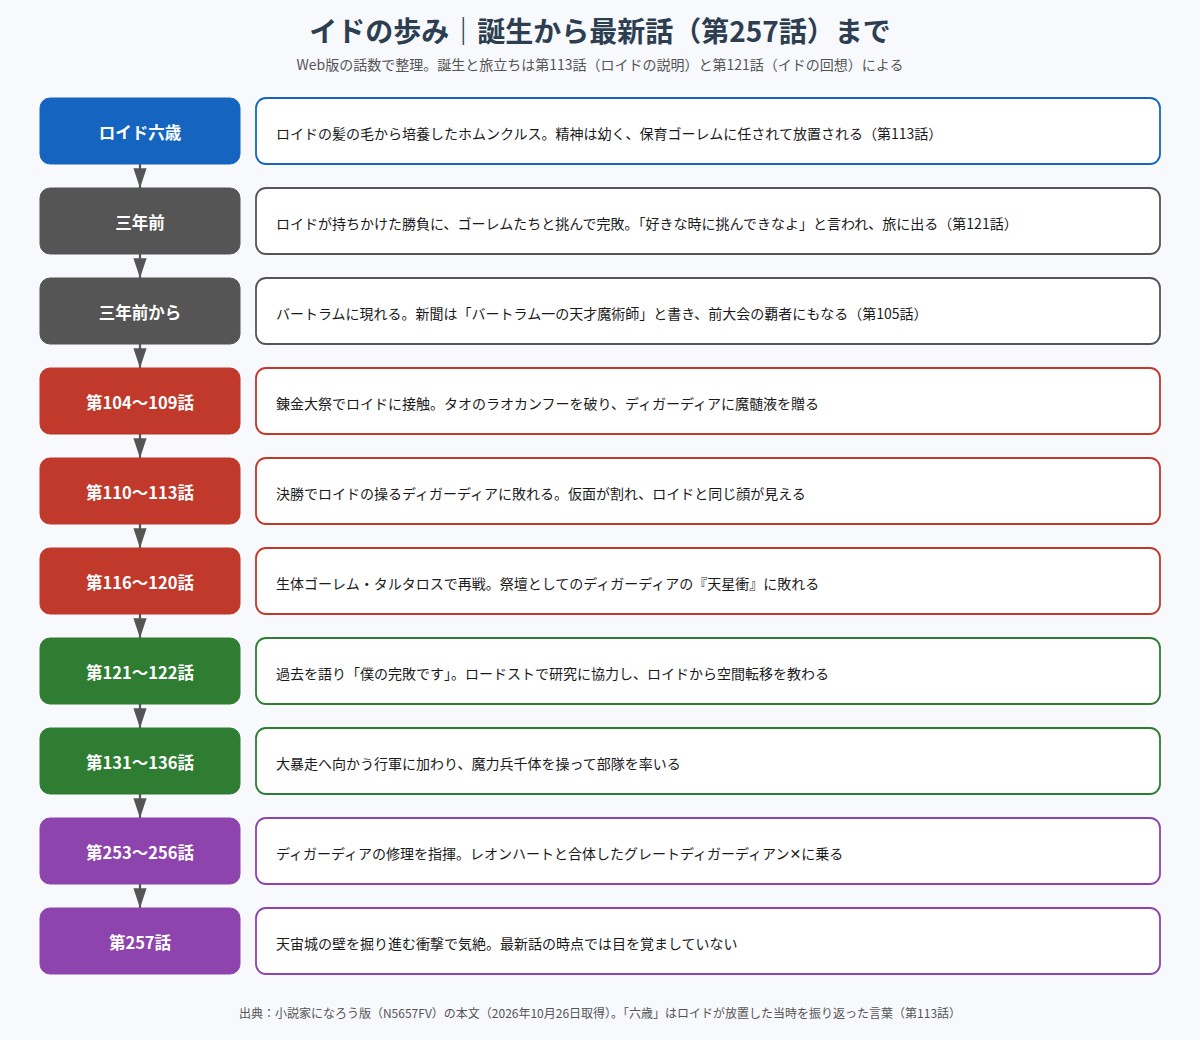The width and height of the screenshot is (1200, 1040).
Task: Click the footer source note 「出典：小説家になろう版…」
Action: point(599,1013)
